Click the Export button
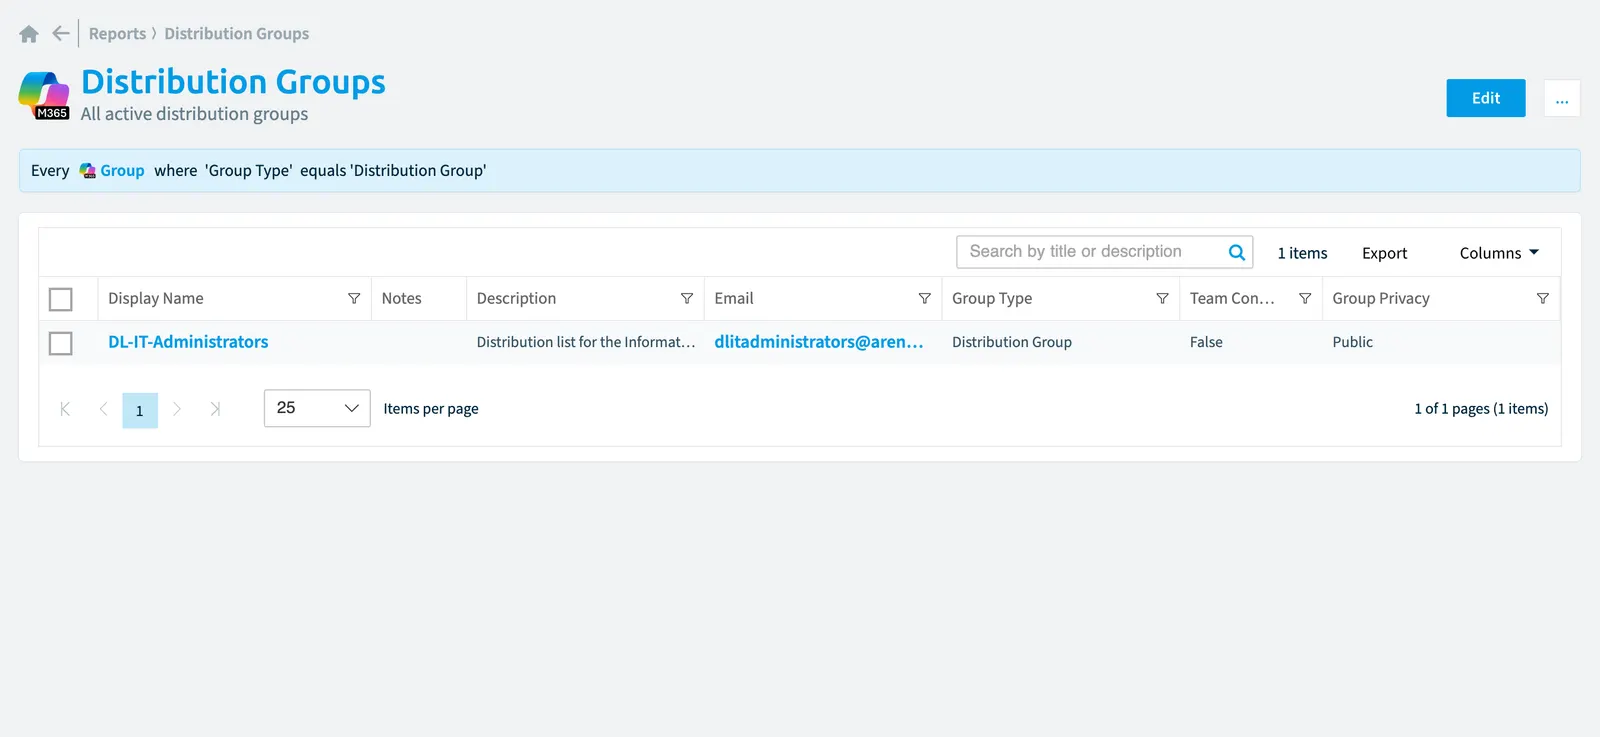The height and width of the screenshot is (737, 1600). (x=1384, y=253)
